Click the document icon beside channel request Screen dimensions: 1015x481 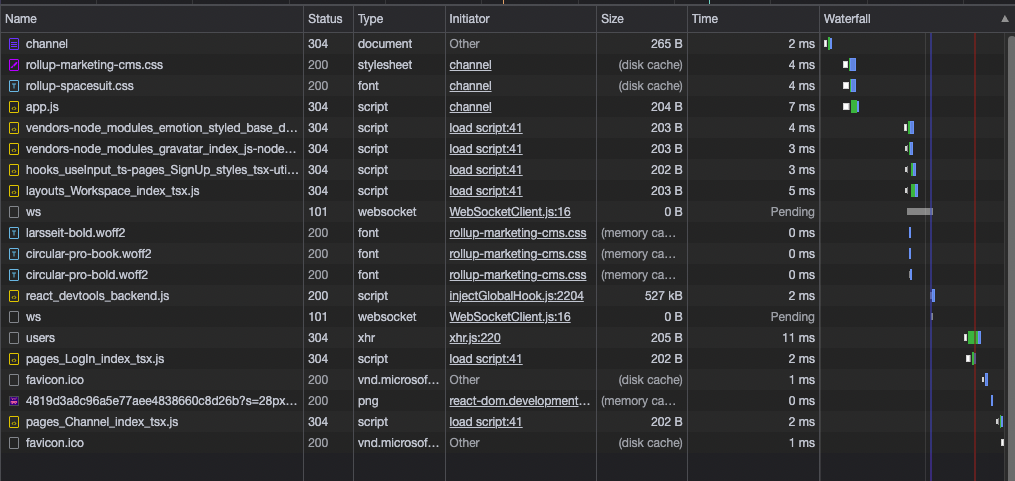pyautogui.click(x=14, y=44)
